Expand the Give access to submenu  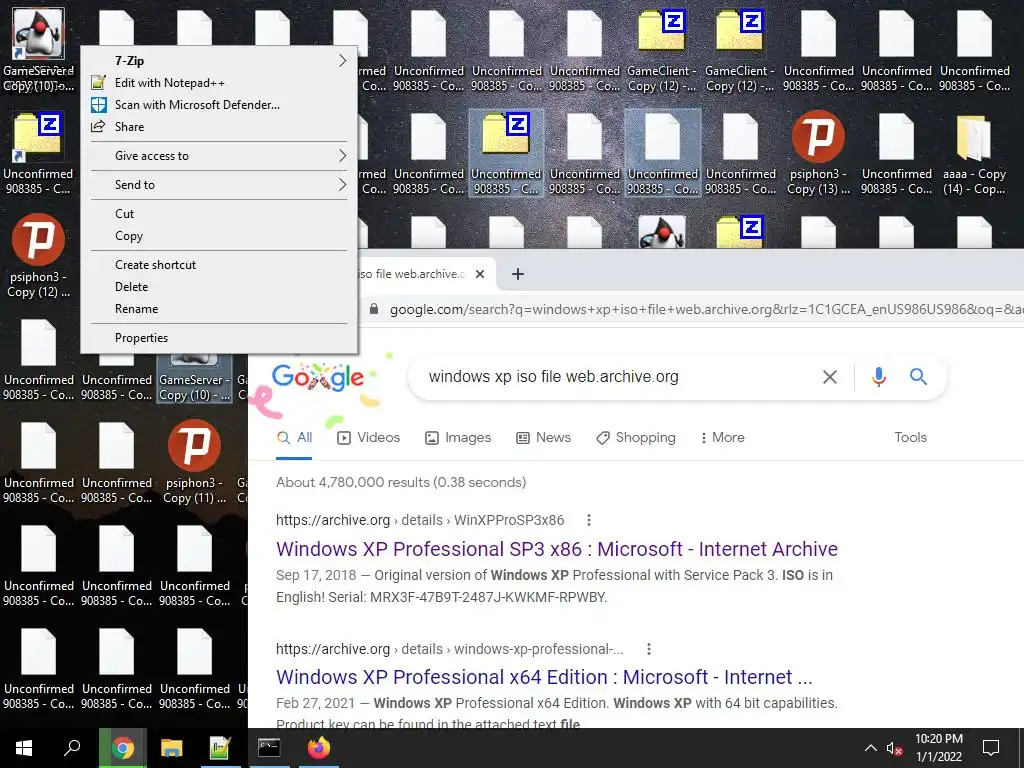pos(219,156)
